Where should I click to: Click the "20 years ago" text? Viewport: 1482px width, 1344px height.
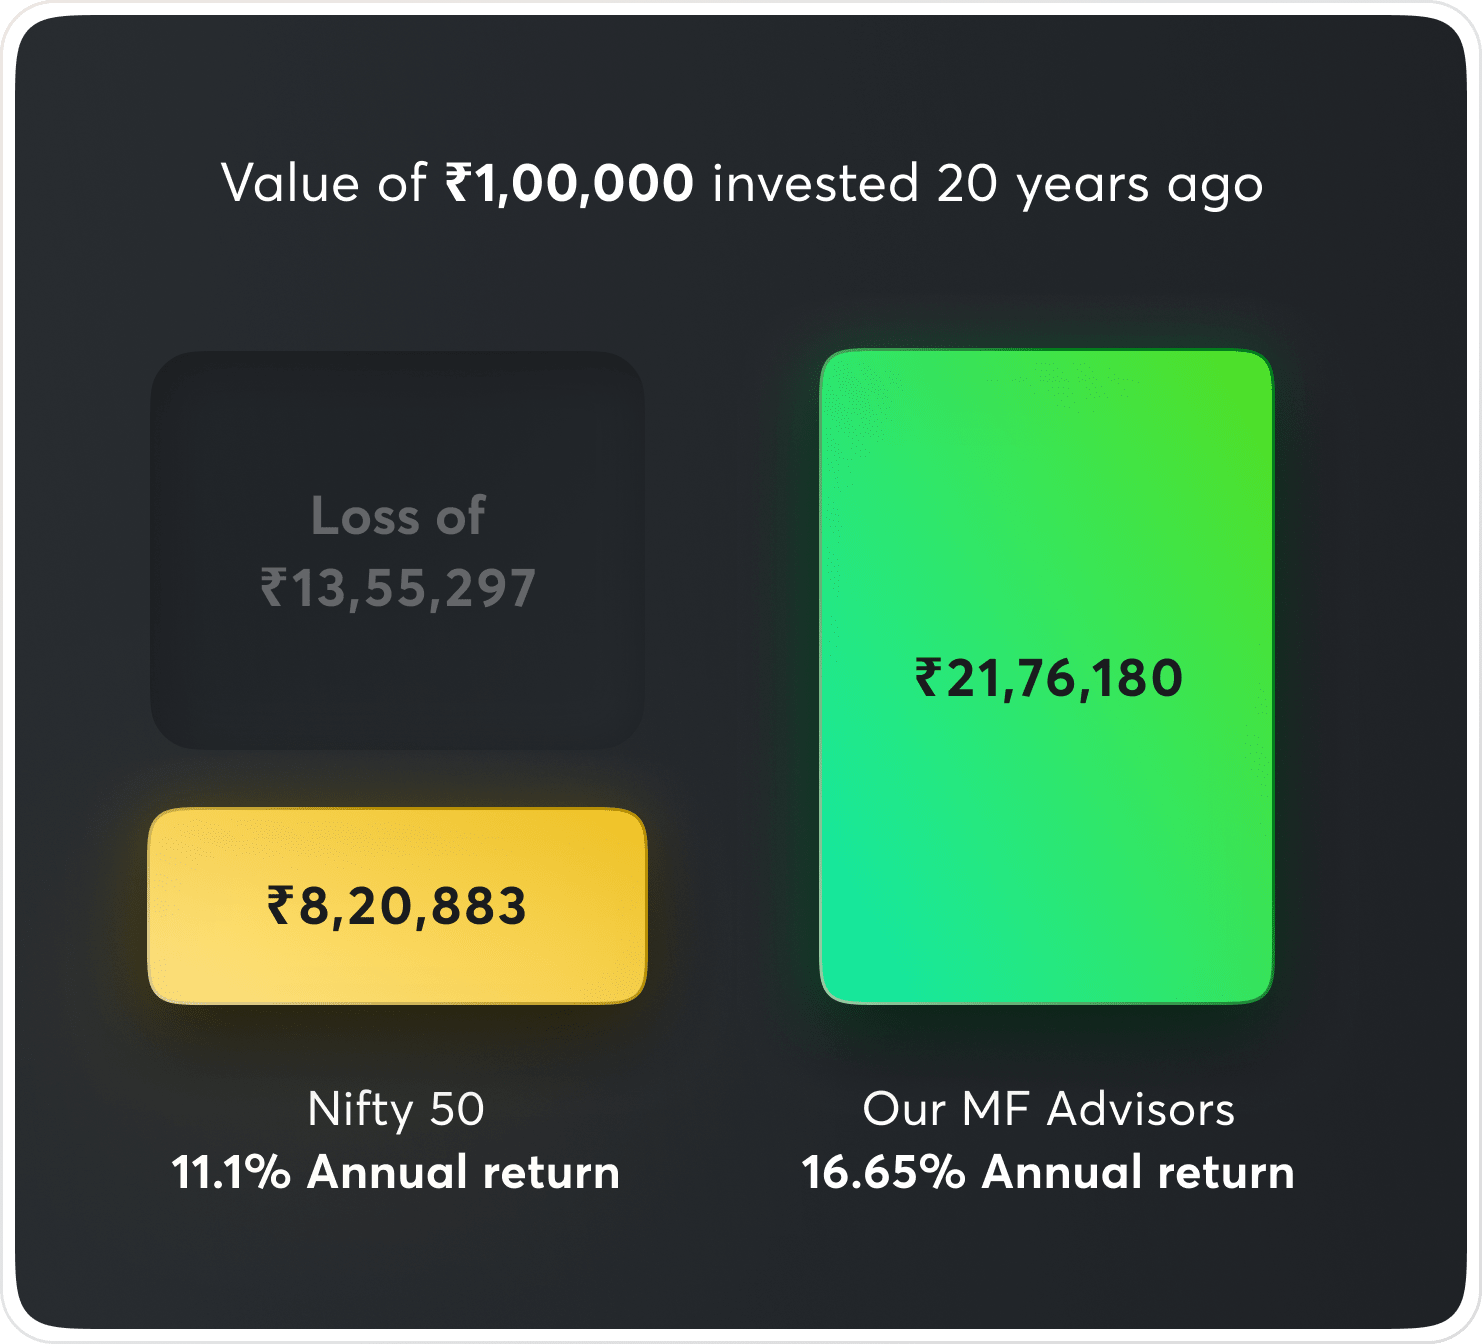(x=1099, y=184)
